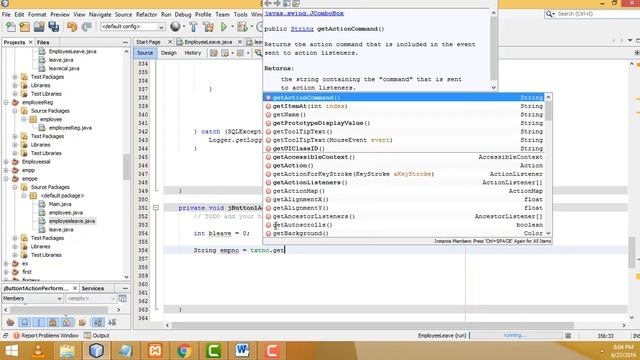This screenshot has width=640, height=360.
Task: Click the globe browser icon in toolbar
Action: 176,27
